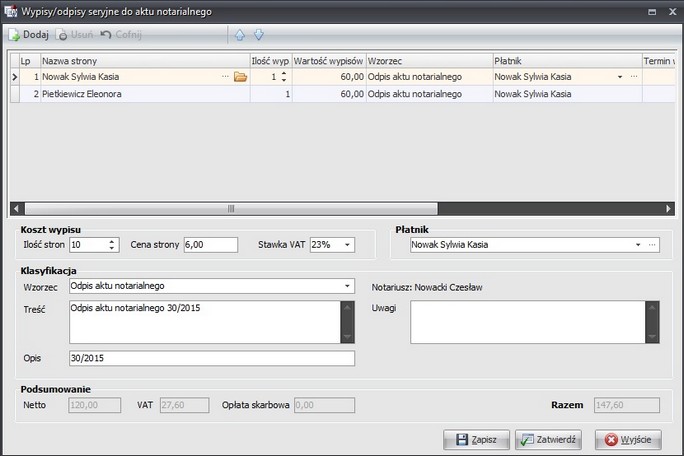Increase Ilość stron with the spinner
Viewport: 684px width, 456px height.
coord(112,241)
